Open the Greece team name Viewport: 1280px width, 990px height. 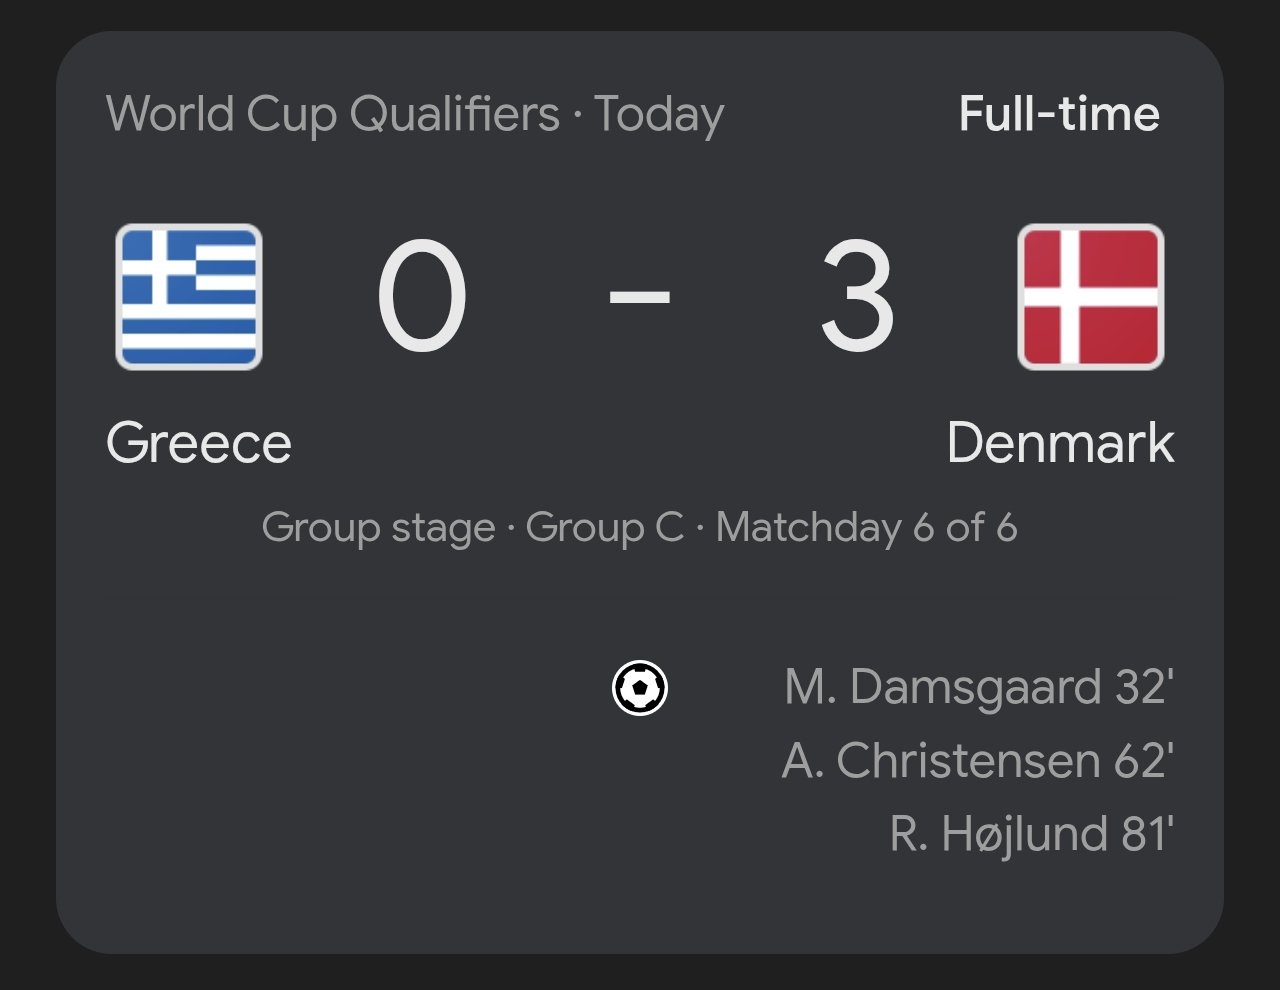(x=199, y=443)
